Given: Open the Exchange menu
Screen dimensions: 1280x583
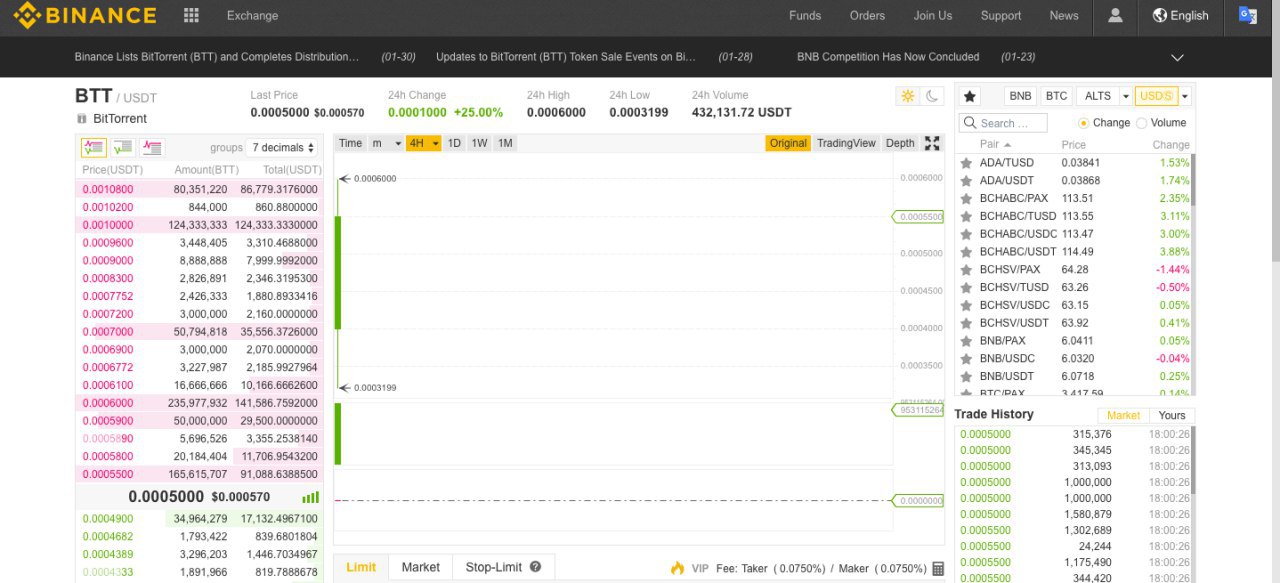Looking at the screenshot, I should click(x=252, y=15).
